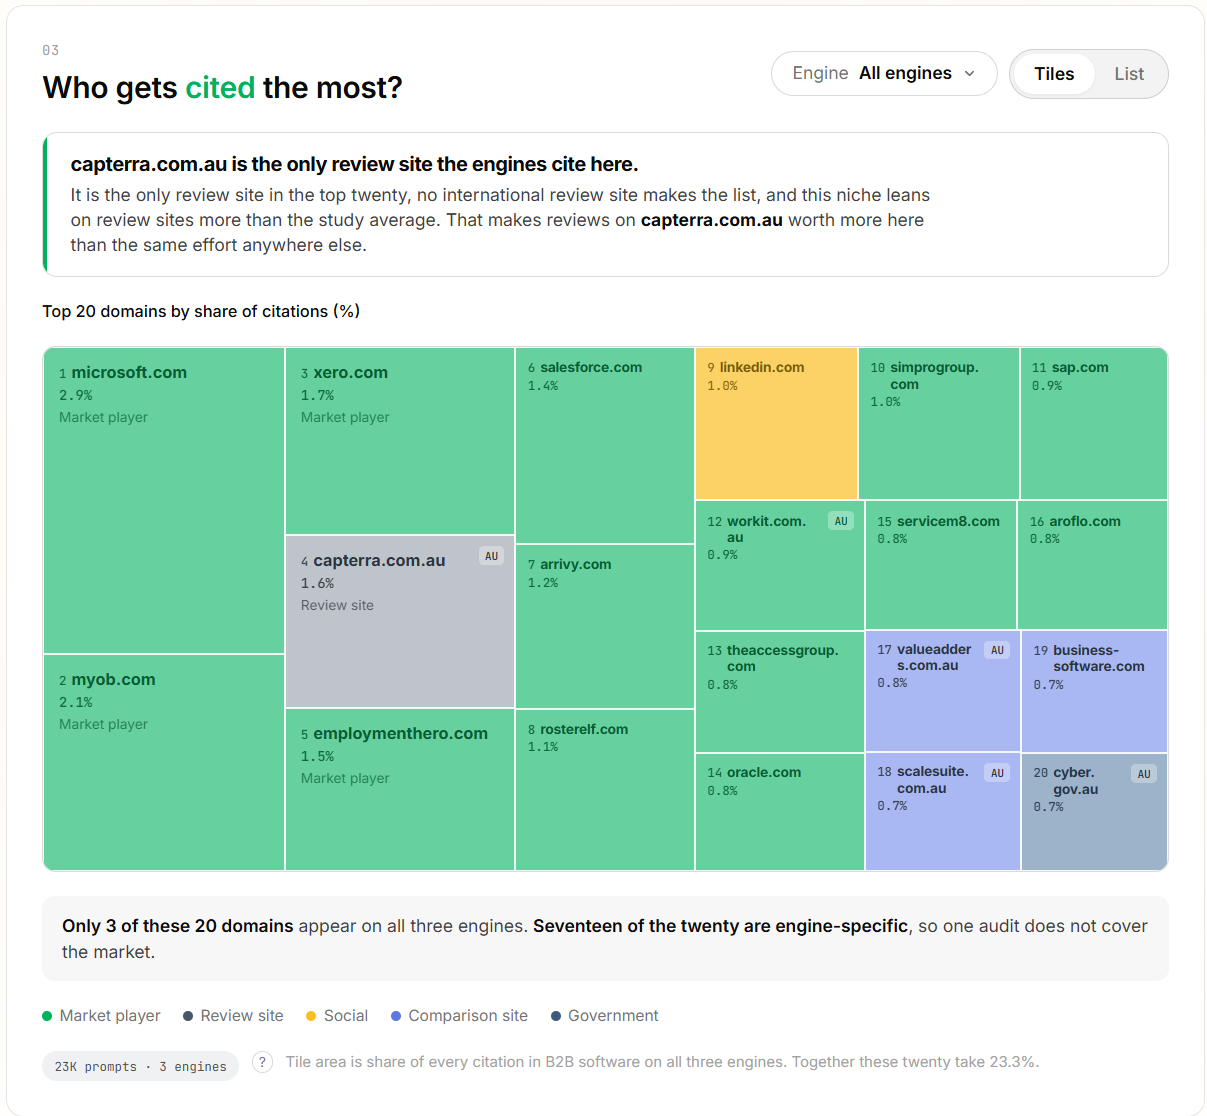Screen dimensions: 1207x1116
Task: Select the salesforce.com tile
Action: point(605,445)
